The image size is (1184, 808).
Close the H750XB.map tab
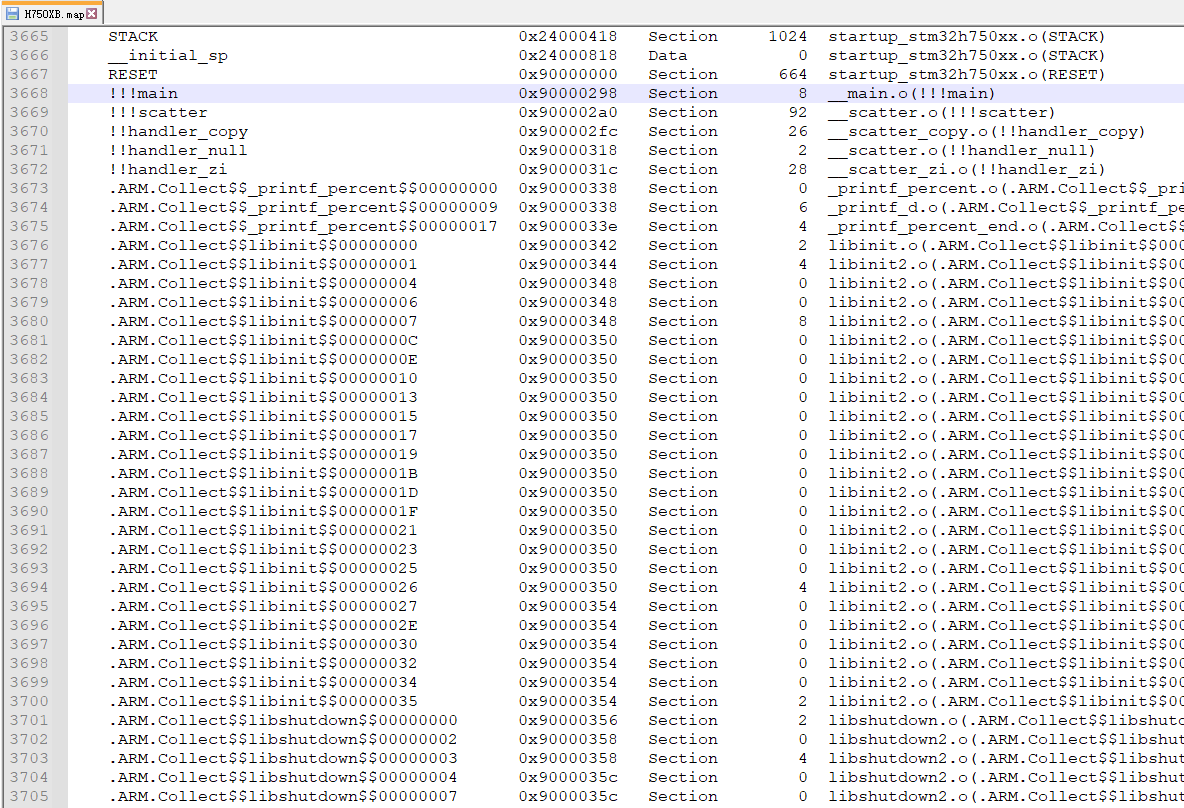(x=92, y=14)
